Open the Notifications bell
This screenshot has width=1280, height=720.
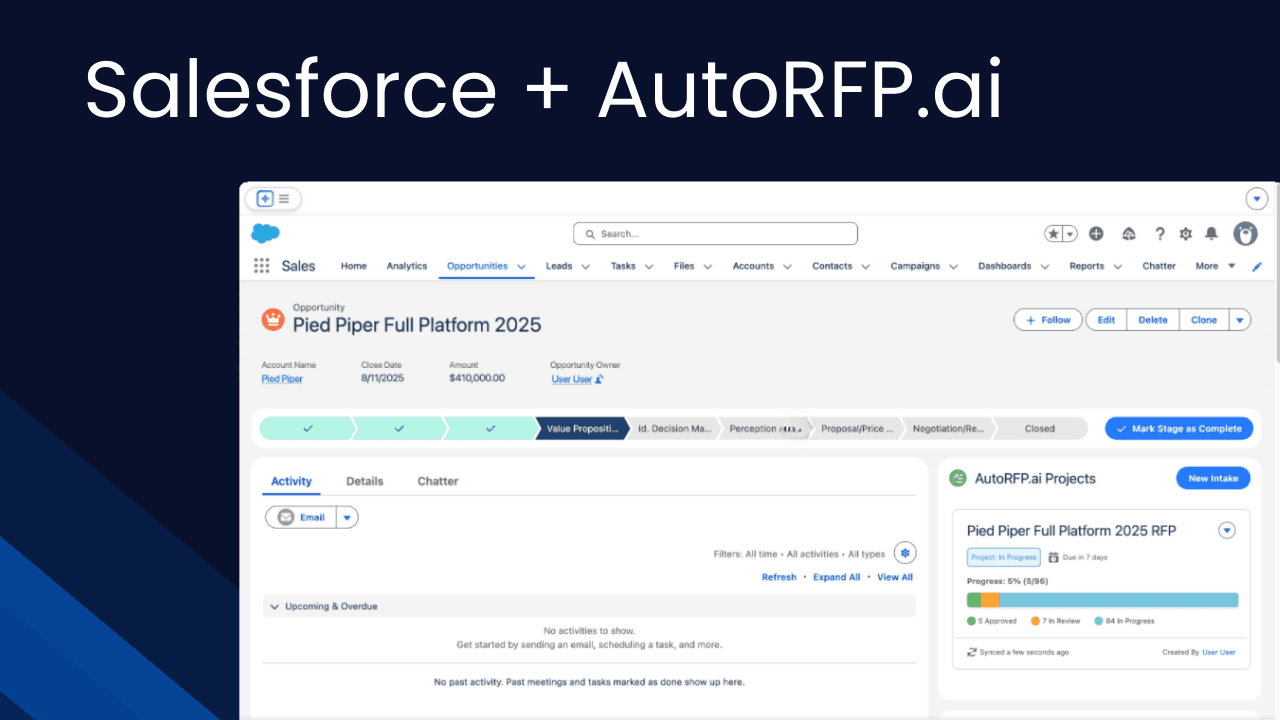[x=1212, y=234]
